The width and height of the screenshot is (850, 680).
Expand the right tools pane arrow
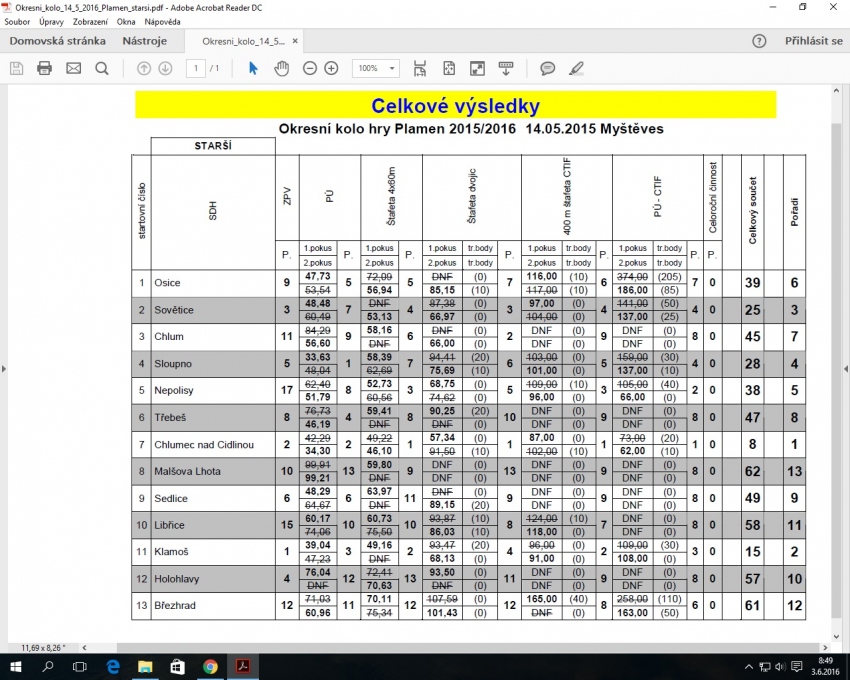846,369
